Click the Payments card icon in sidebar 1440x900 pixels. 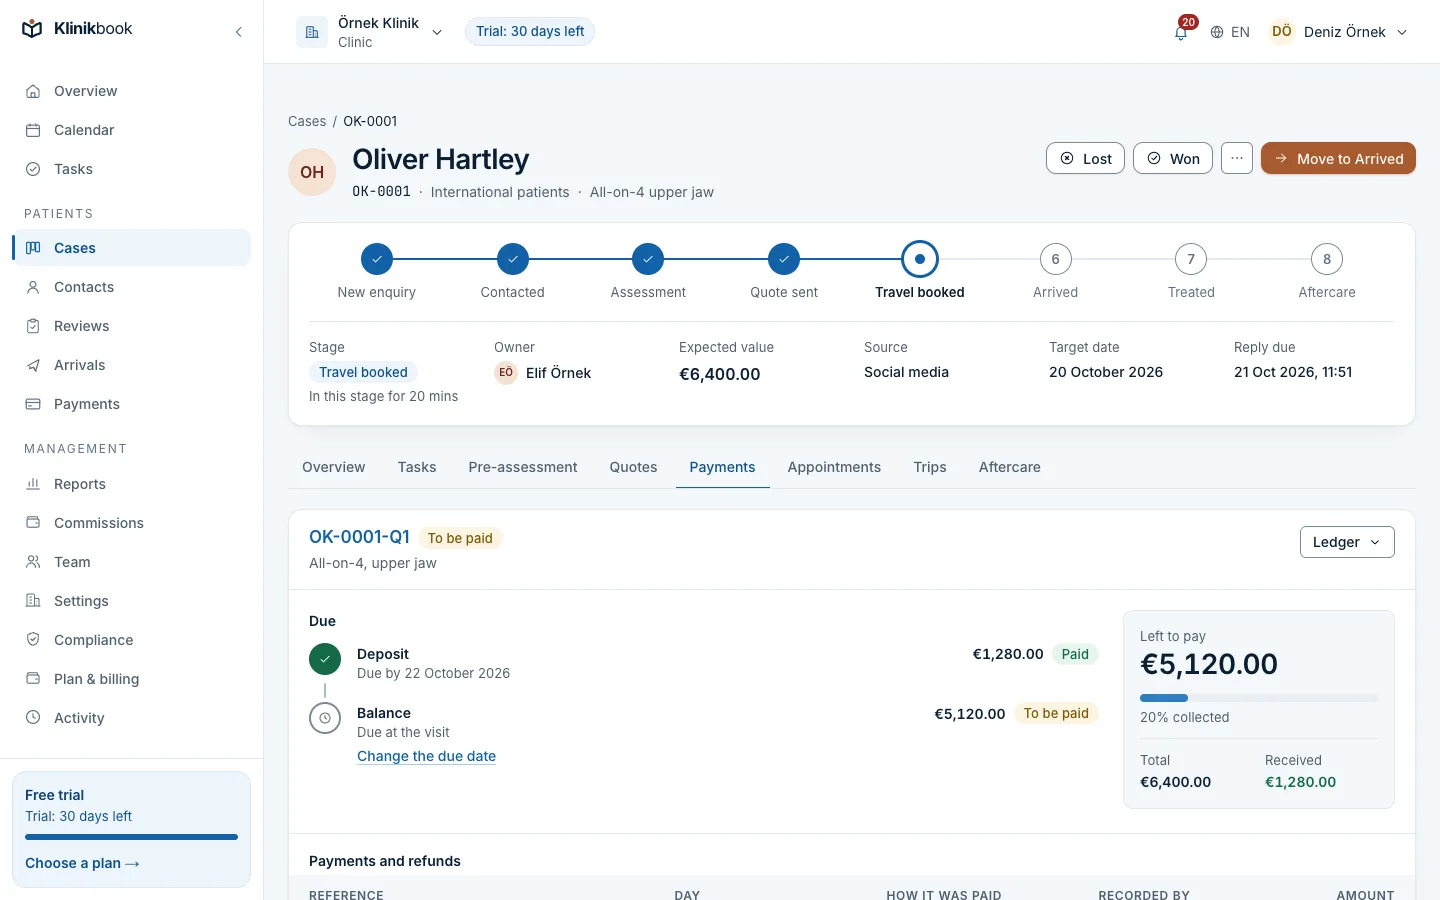click(33, 404)
